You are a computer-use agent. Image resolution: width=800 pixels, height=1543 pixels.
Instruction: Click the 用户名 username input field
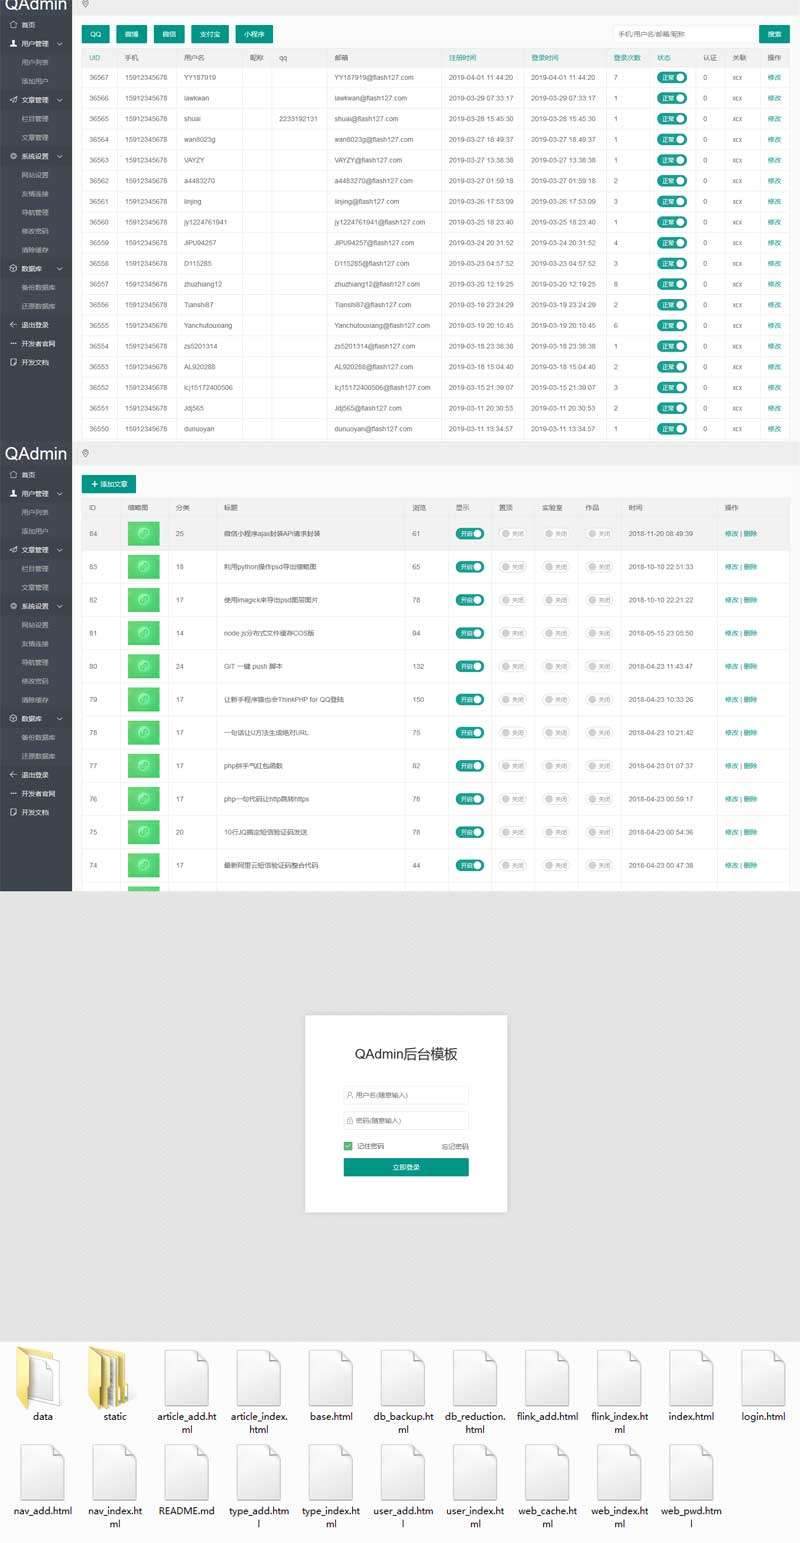pos(406,1095)
